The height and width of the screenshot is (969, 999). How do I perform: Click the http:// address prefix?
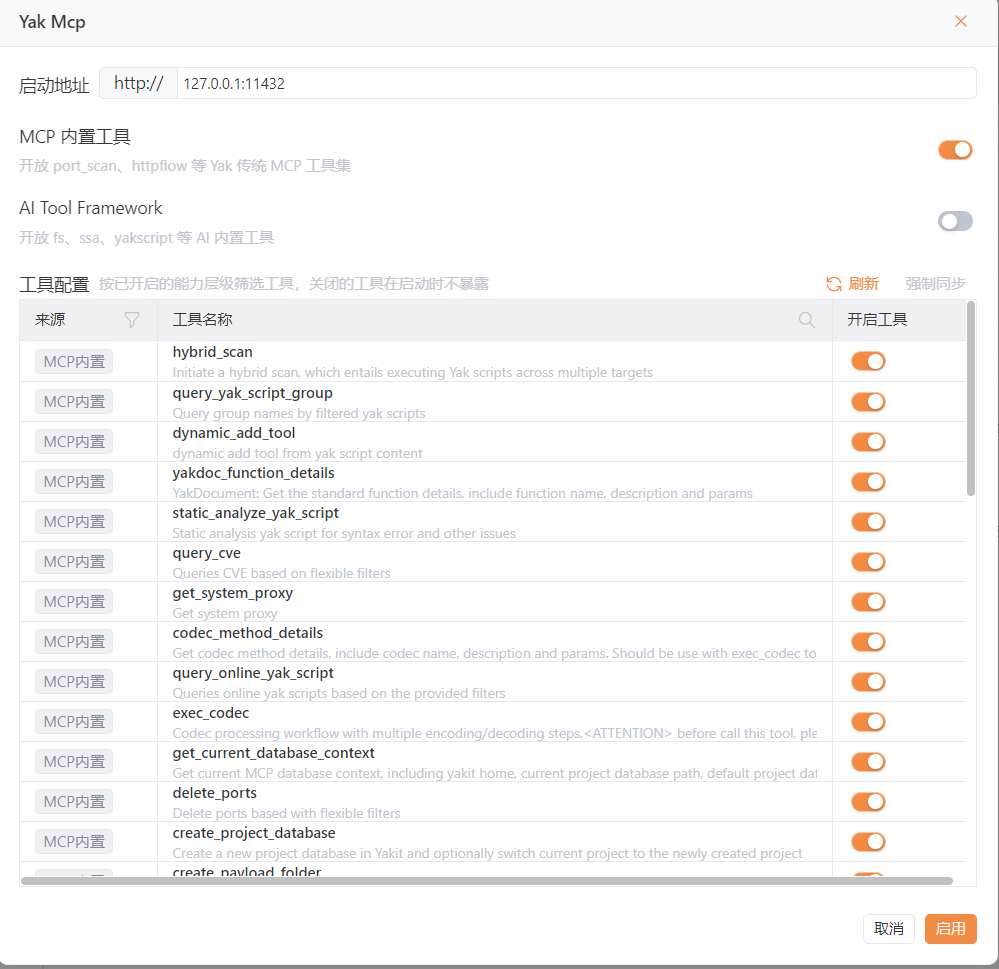pos(138,83)
